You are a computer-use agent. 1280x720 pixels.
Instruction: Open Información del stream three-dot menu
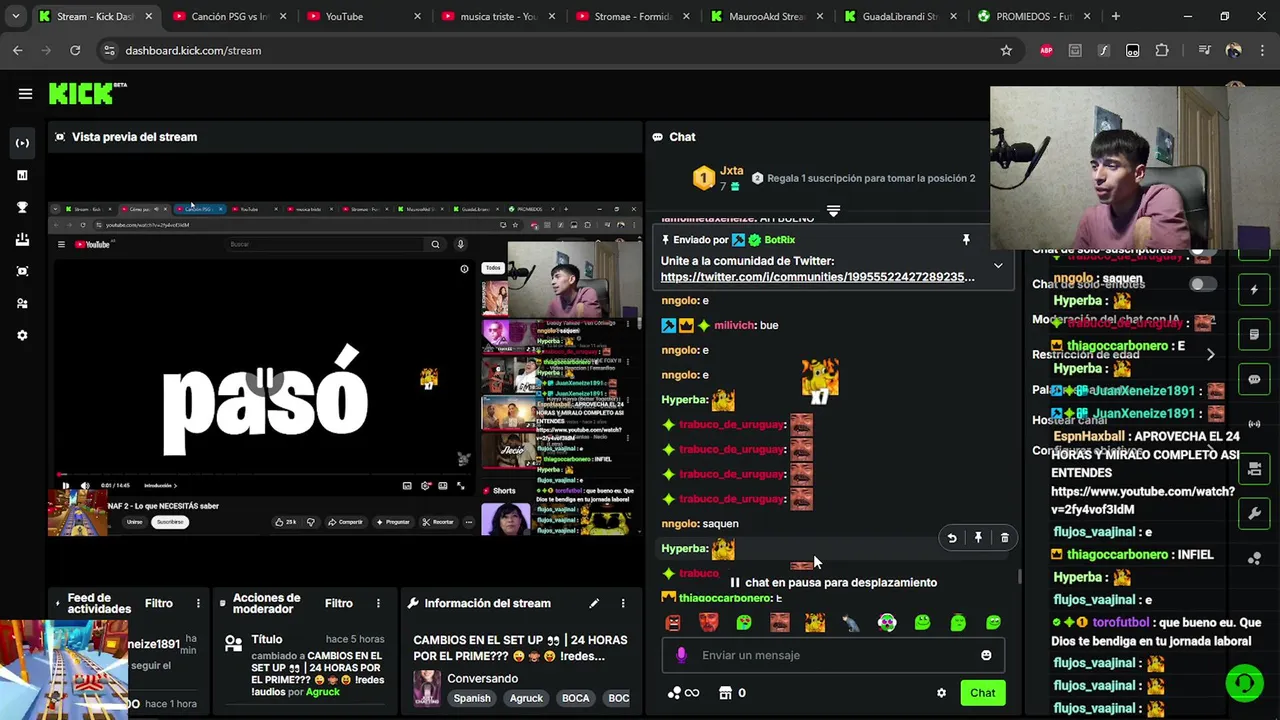tap(623, 603)
